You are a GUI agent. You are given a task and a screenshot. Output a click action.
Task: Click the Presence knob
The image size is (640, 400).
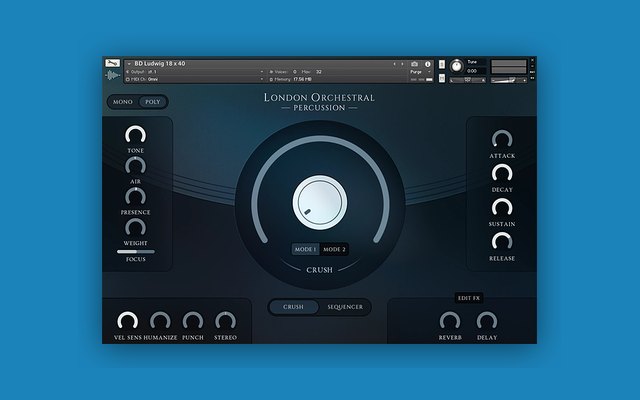pos(136,197)
